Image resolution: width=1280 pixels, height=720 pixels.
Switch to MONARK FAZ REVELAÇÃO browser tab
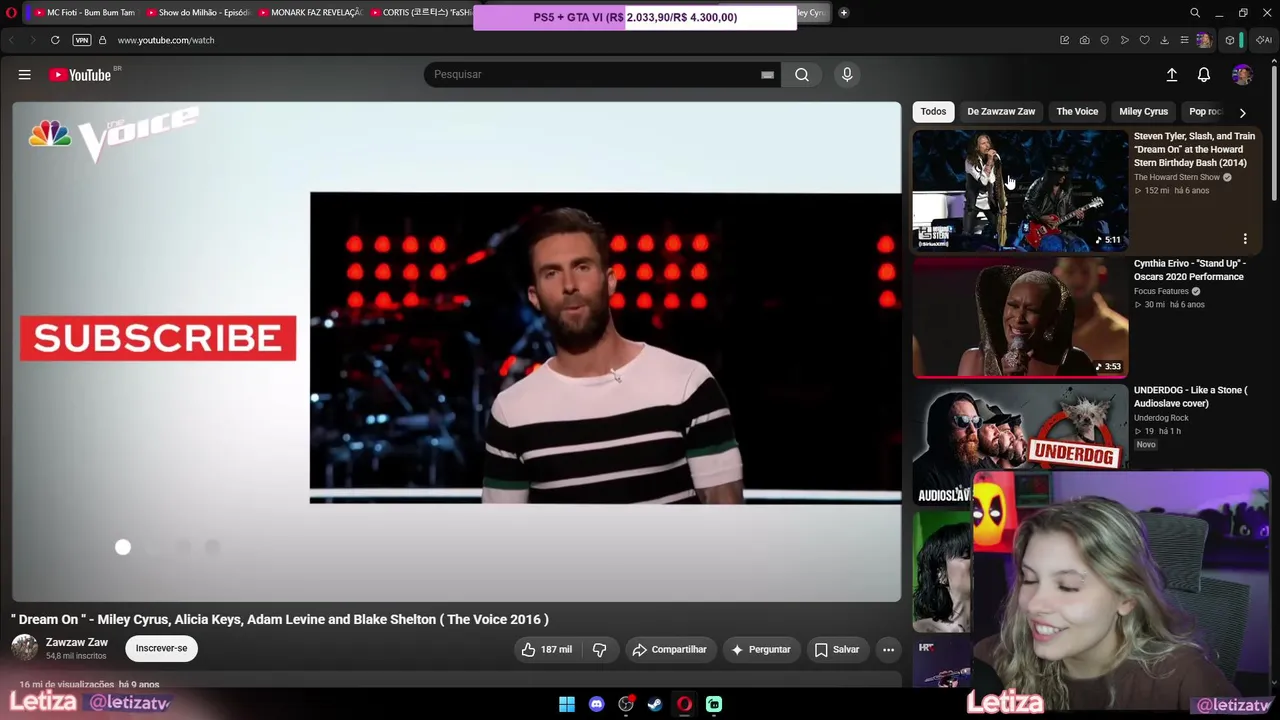[x=310, y=13]
